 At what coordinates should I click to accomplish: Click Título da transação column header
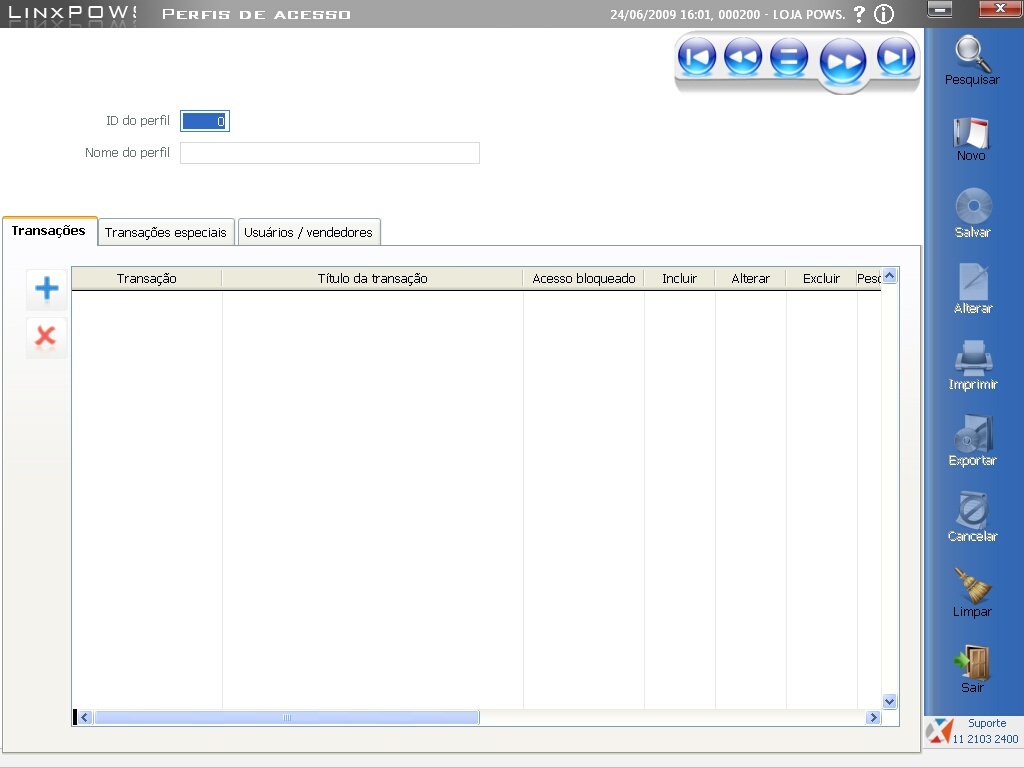[x=372, y=279]
